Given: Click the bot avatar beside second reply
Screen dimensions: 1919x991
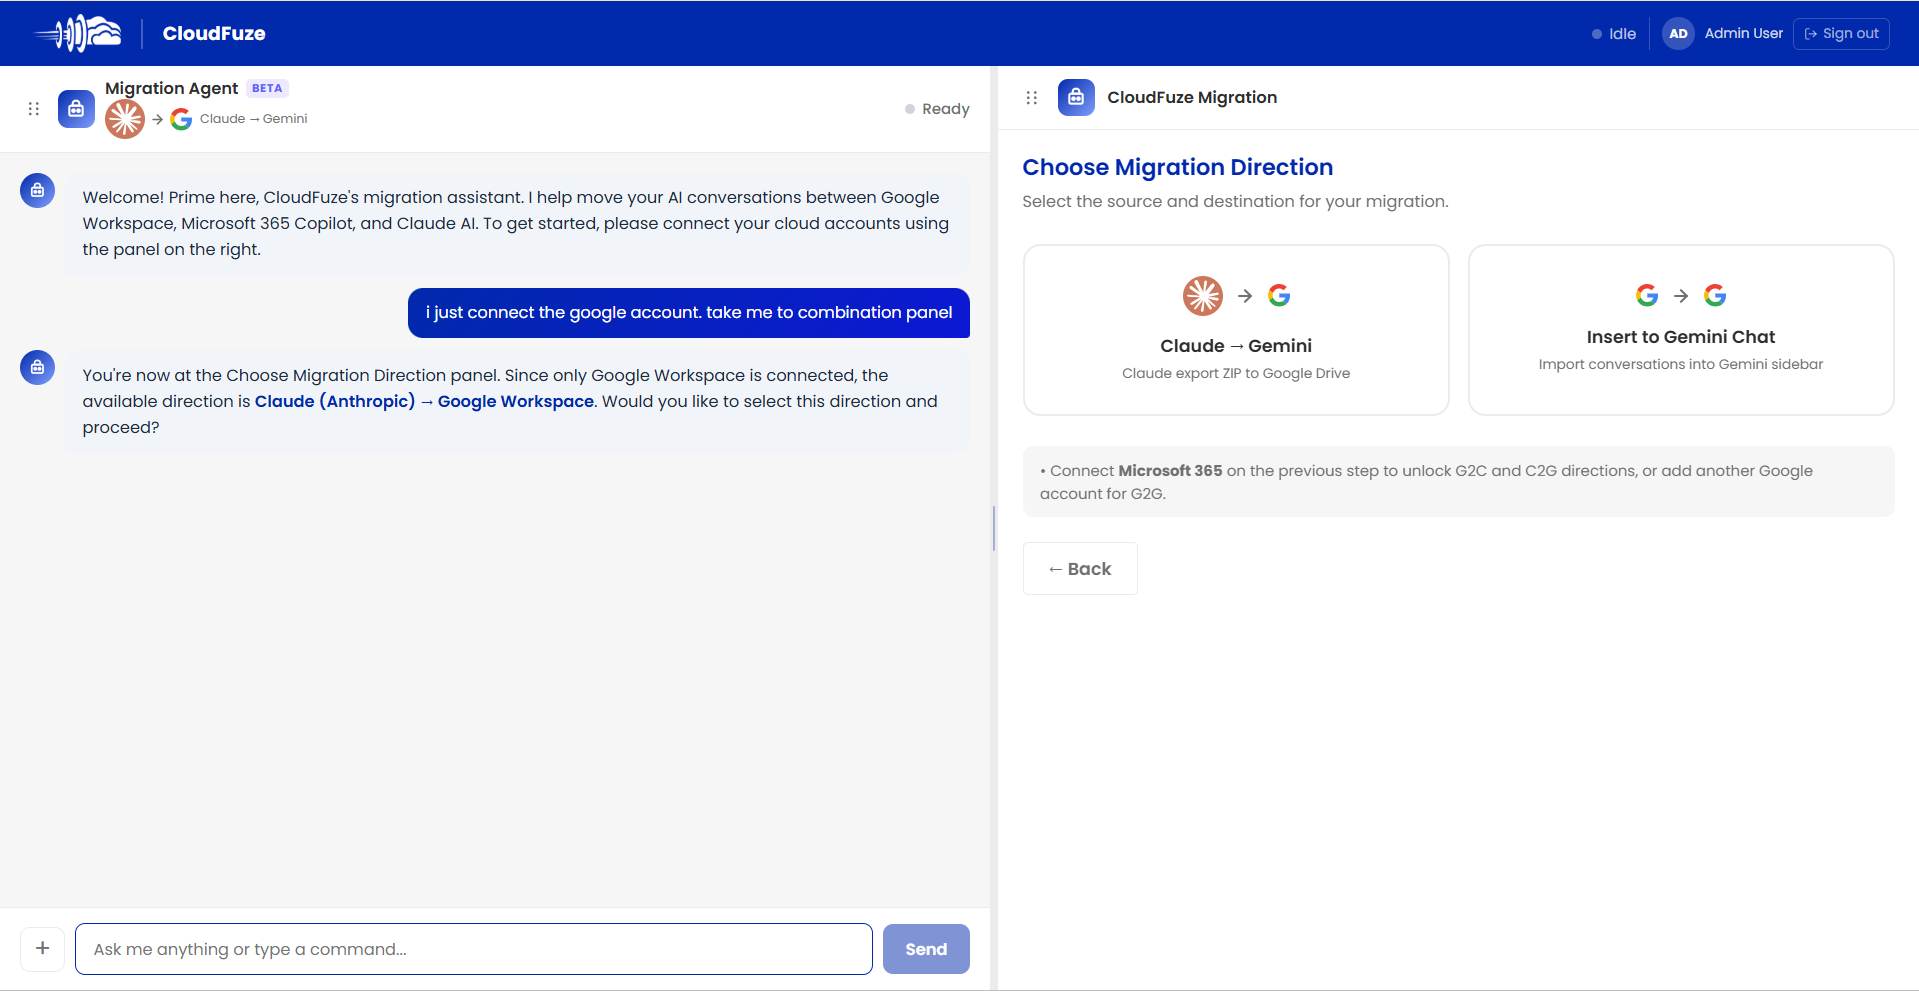Looking at the screenshot, I should coord(37,367).
